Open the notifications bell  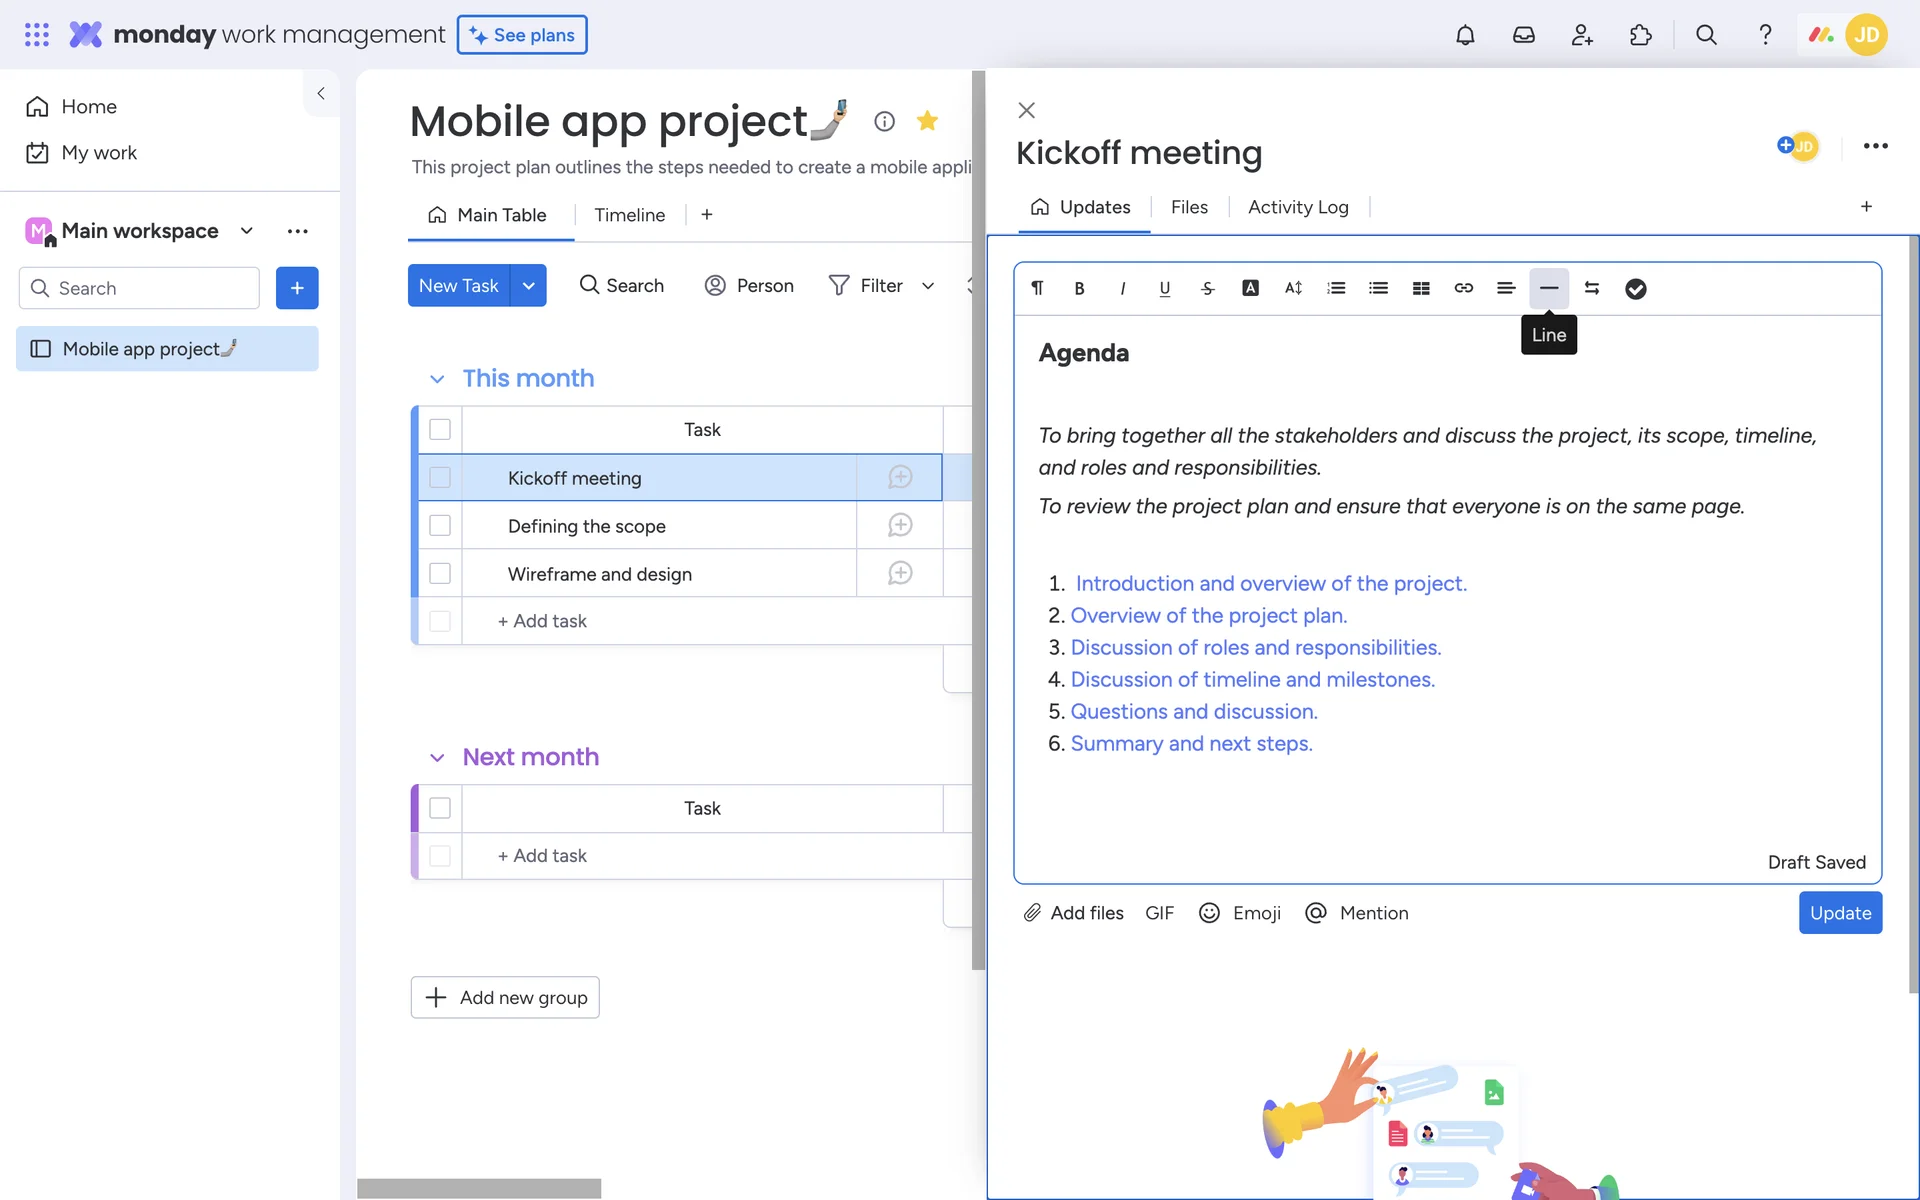coord(1465,35)
